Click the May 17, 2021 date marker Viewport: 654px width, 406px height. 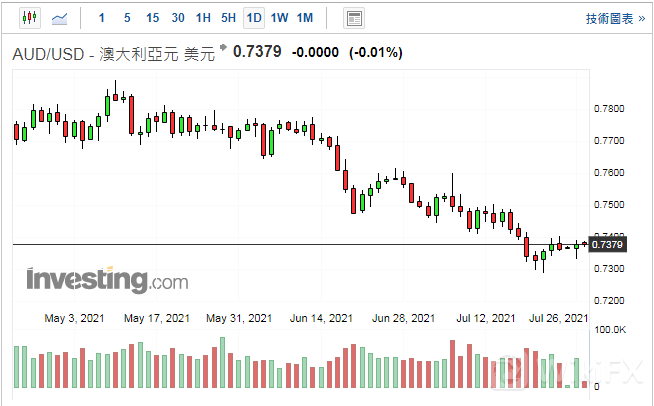pos(157,318)
